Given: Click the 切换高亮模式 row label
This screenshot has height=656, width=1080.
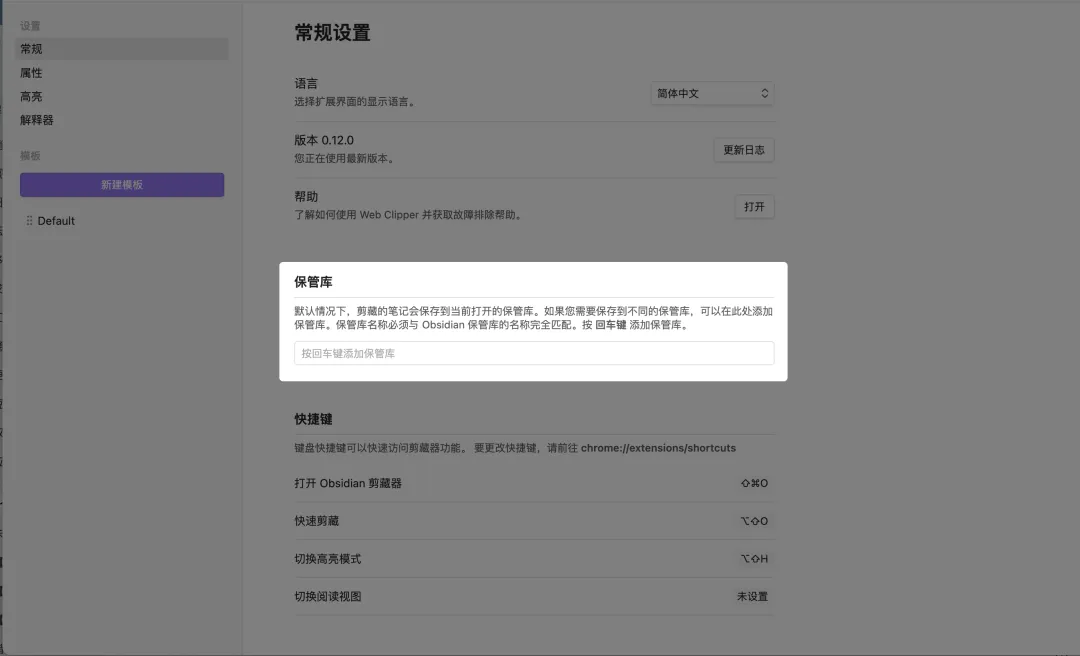Looking at the screenshot, I should pos(328,559).
